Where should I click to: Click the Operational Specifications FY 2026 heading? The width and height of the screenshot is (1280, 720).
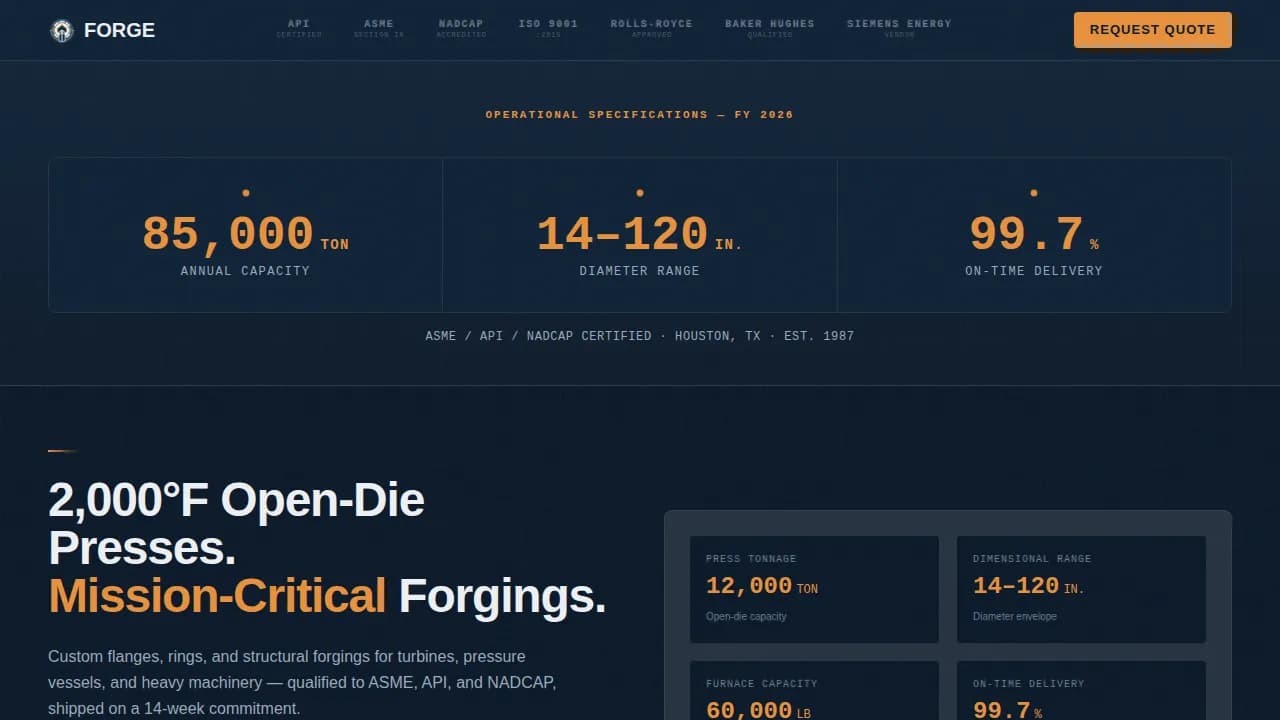pos(640,115)
